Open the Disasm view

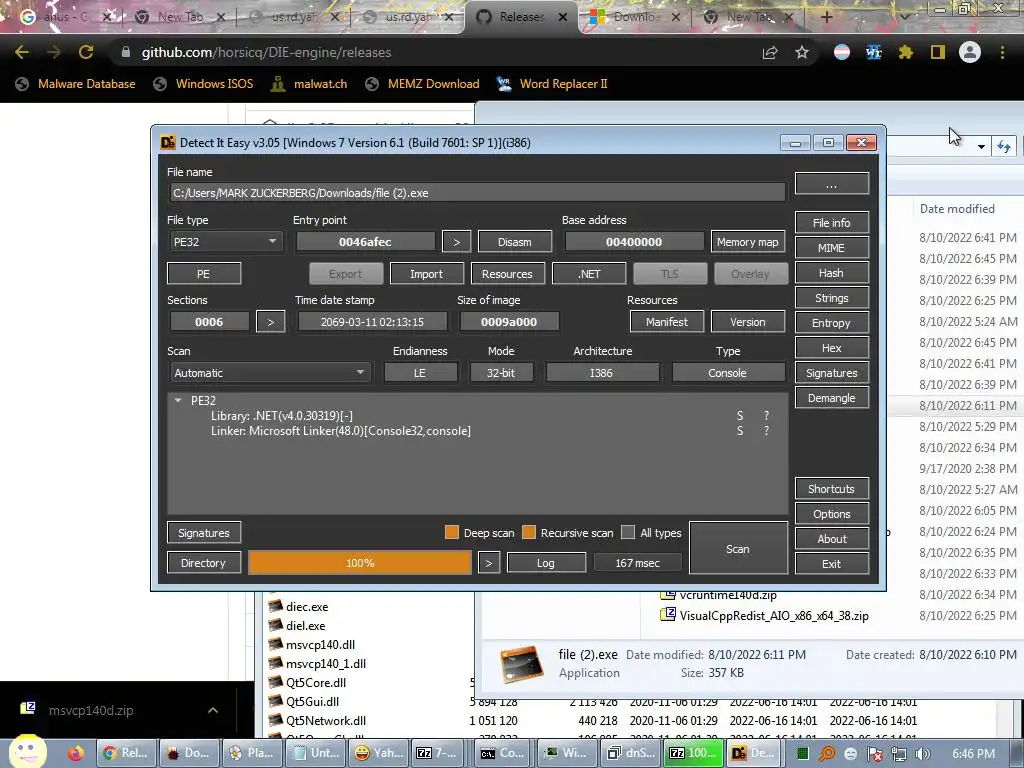point(515,242)
